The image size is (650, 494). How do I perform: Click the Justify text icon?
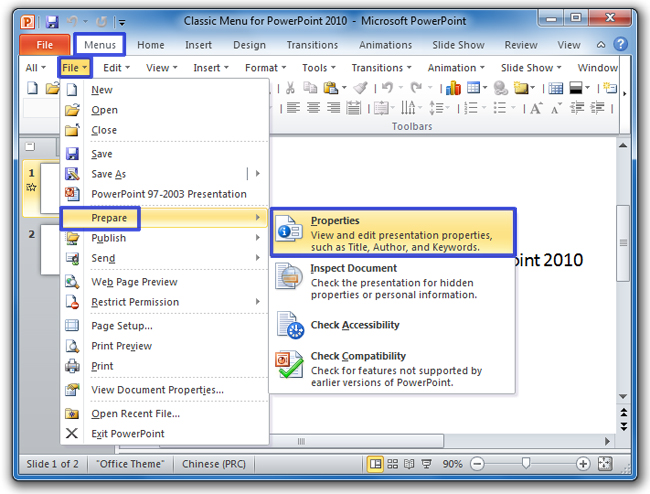(x=353, y=109)
